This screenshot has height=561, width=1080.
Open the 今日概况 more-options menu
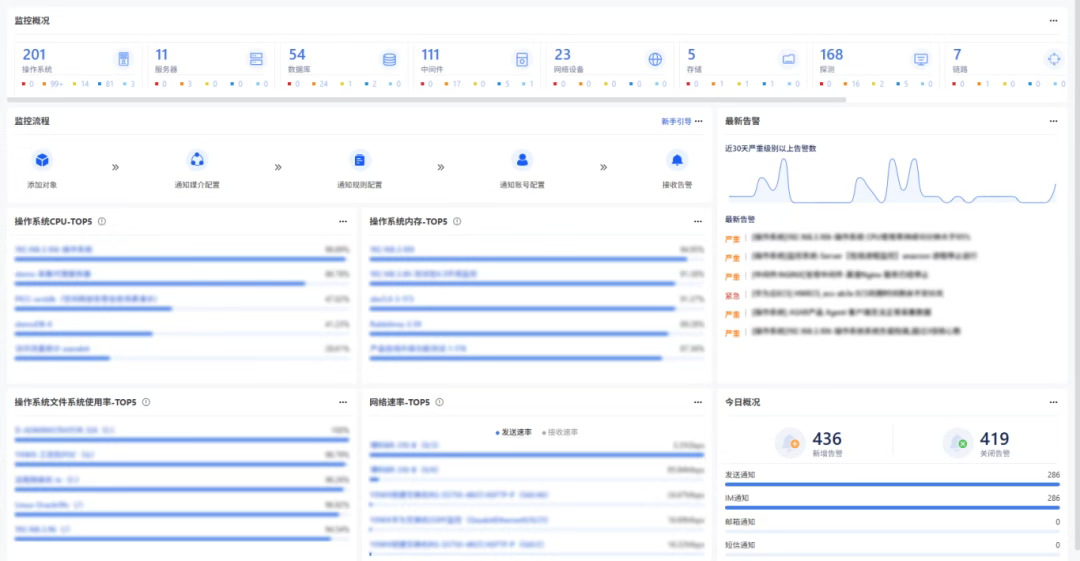tap(1053, 402)
